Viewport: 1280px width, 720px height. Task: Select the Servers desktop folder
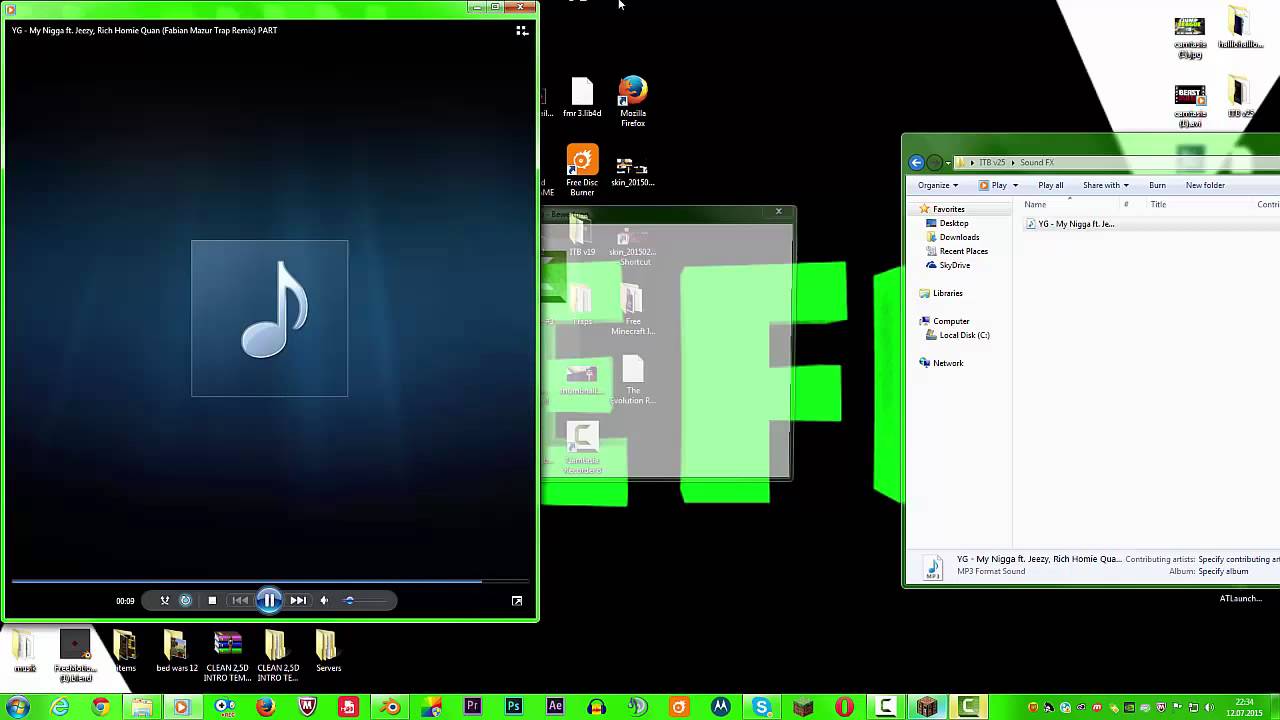click(x=328, y=652)
